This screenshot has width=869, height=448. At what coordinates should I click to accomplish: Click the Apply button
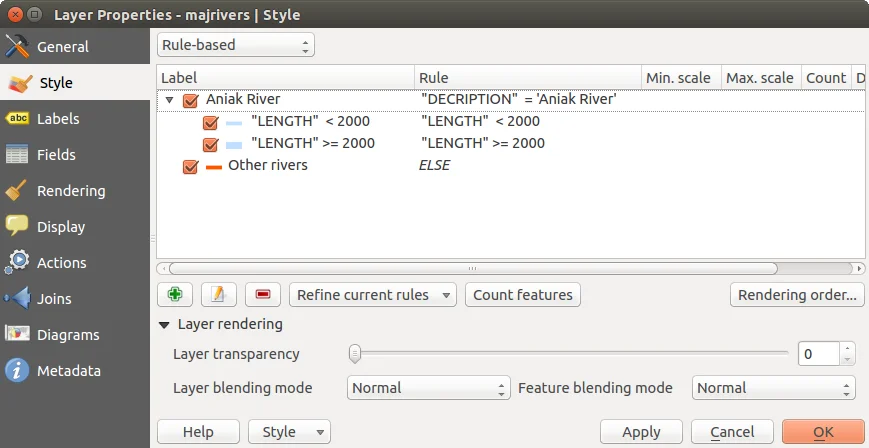coord(641,432)
